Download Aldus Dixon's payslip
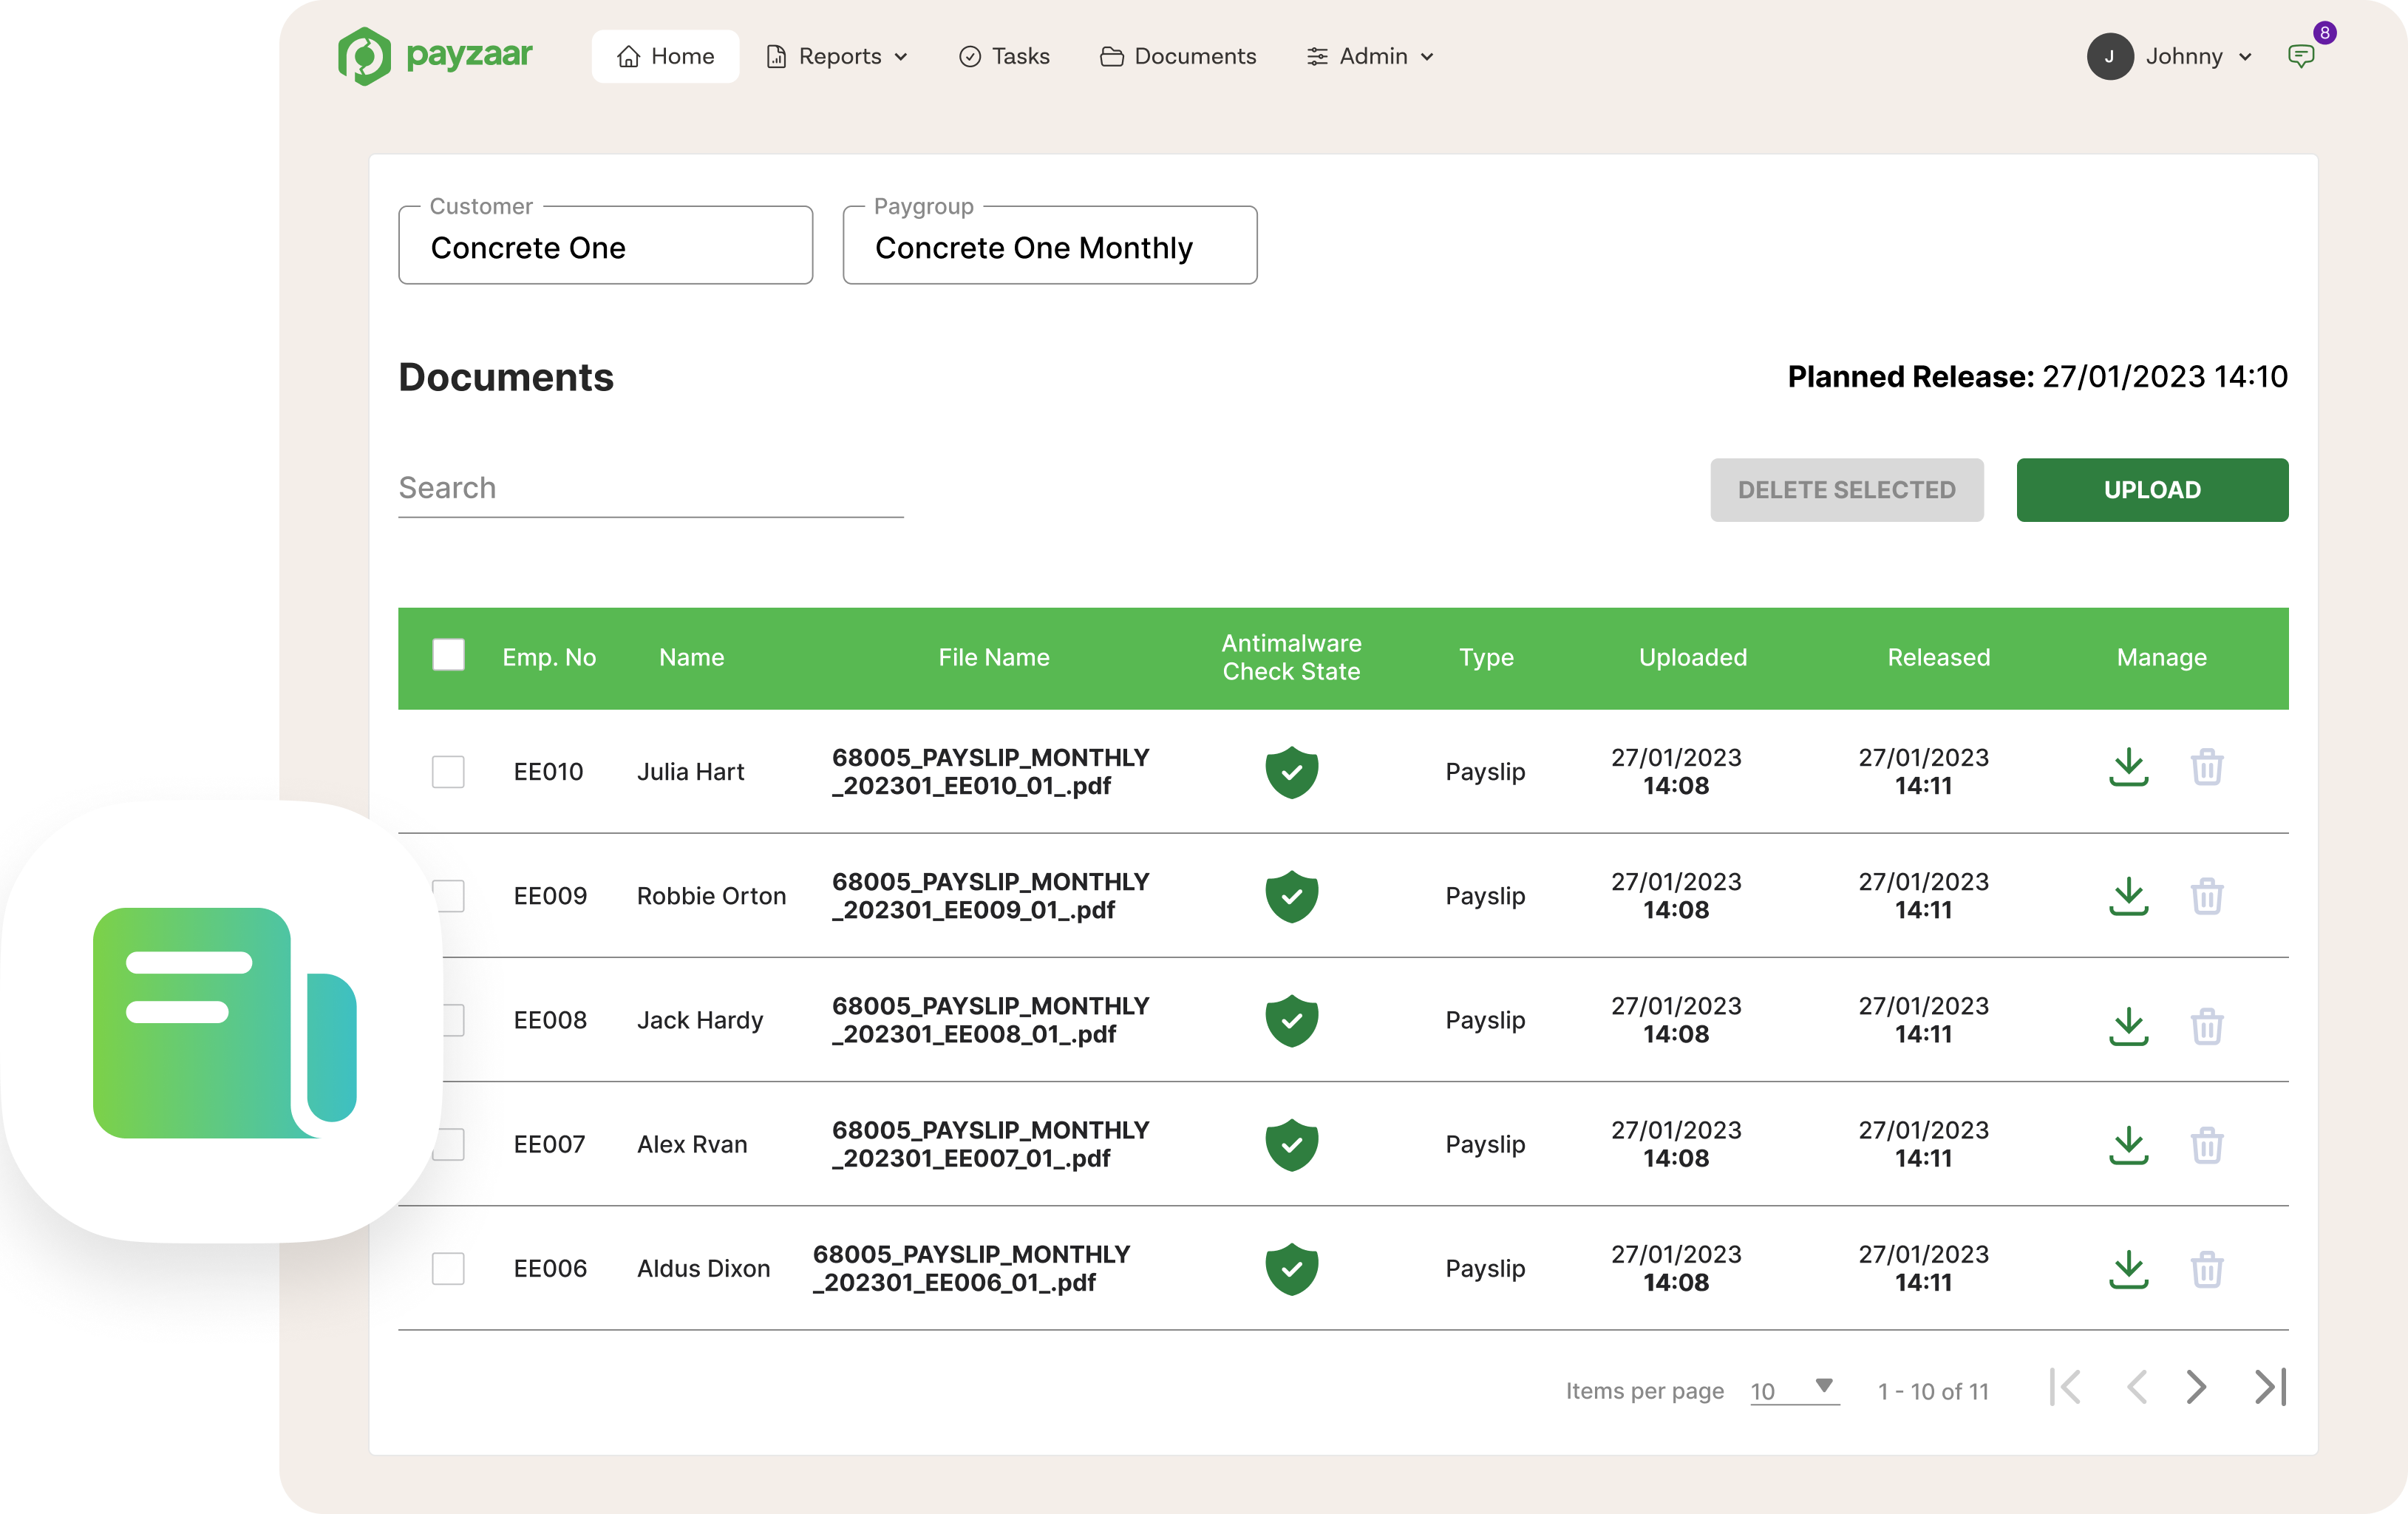 point(2129,1269)
